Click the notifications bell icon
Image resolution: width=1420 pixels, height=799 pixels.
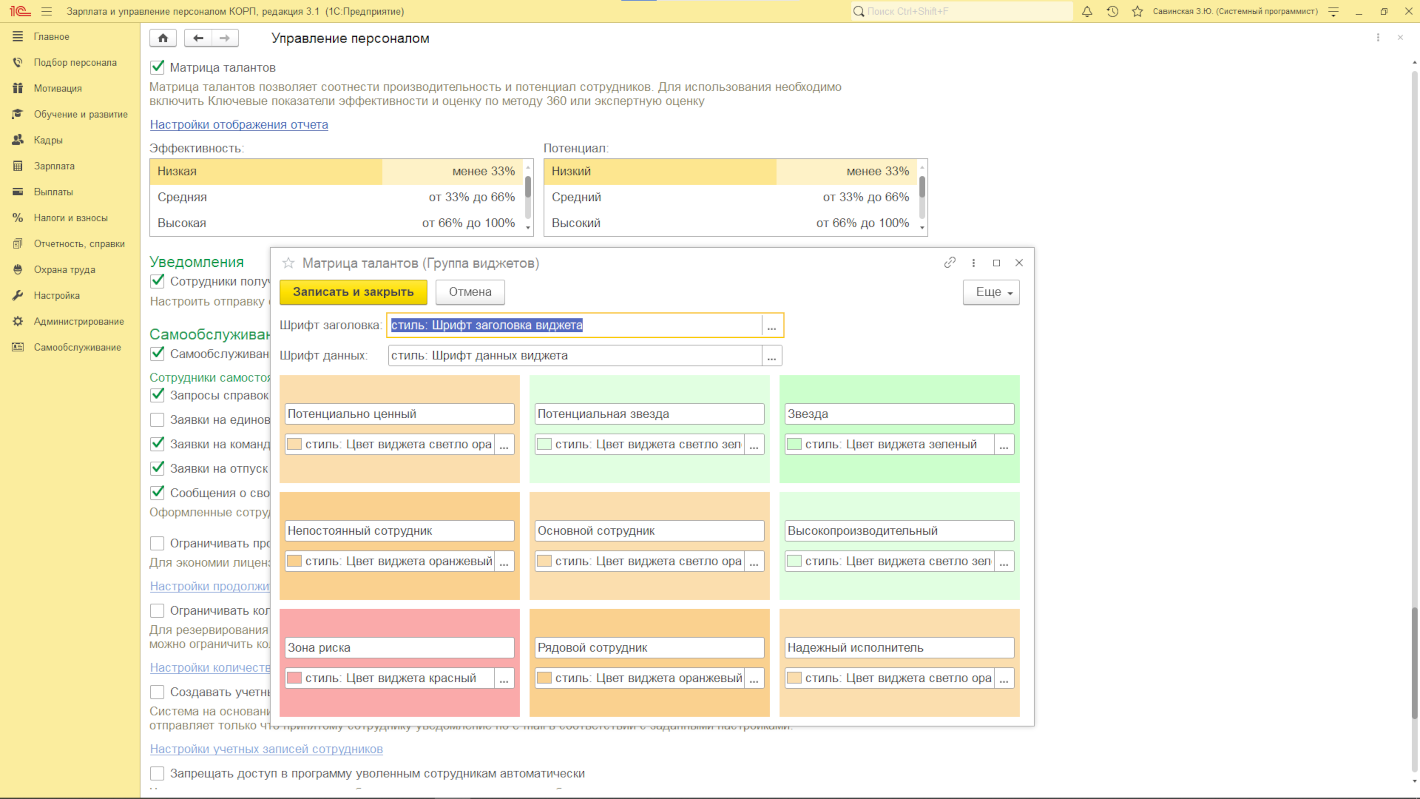pyautogui.click(x=1087, y=11)
